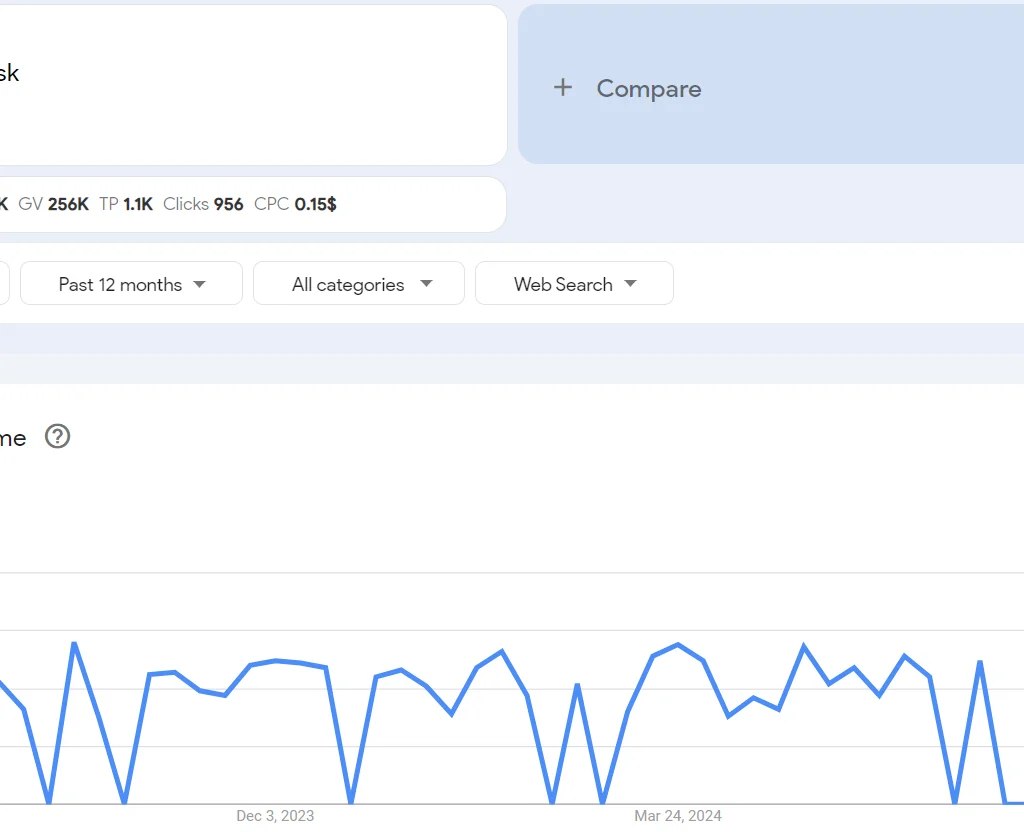Click the Keywords Everywhere stats bar

coord(250,204)
